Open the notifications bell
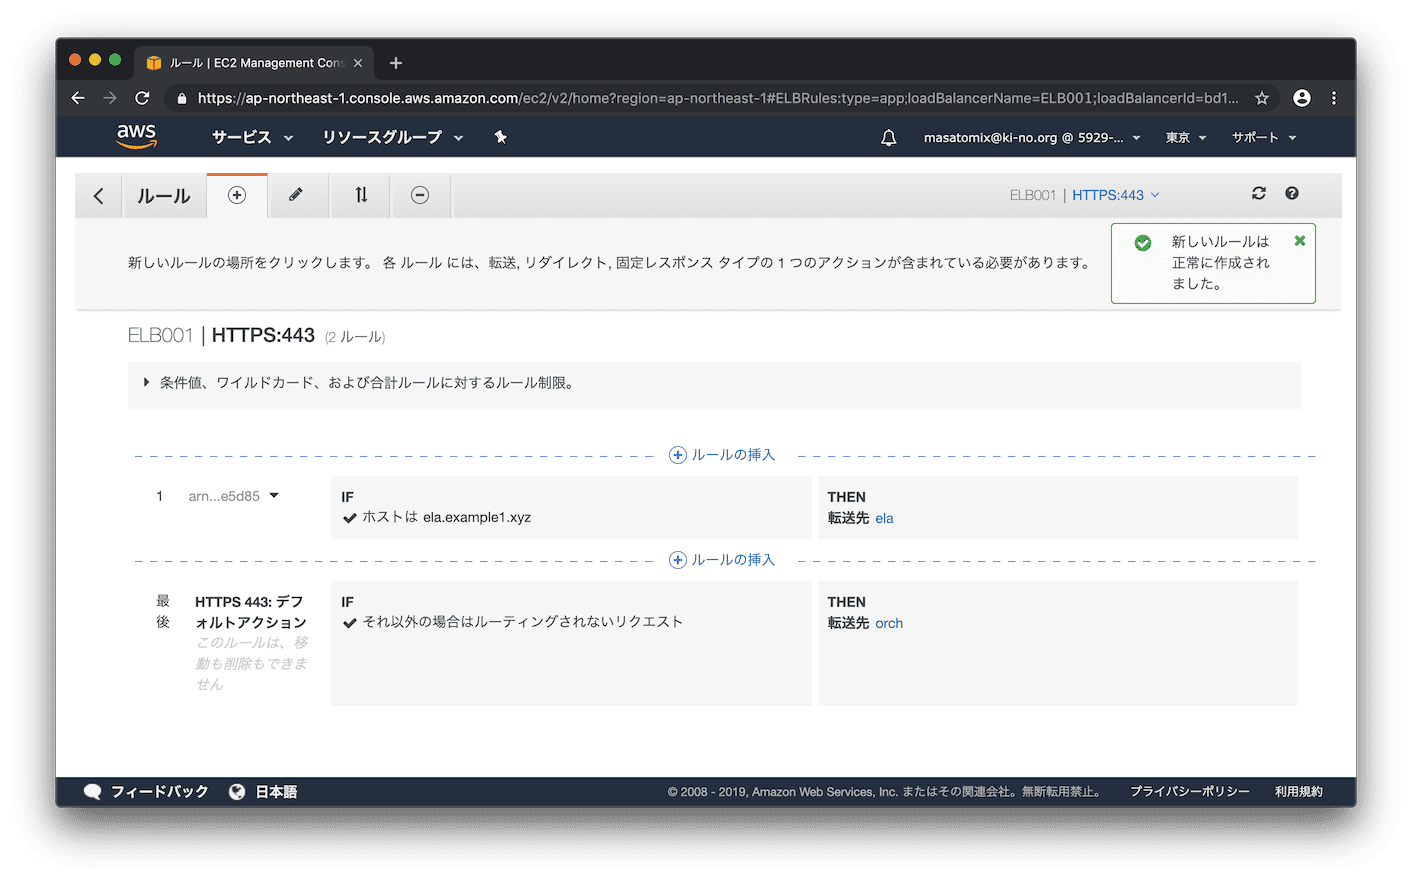 click(x=888, y=137)
